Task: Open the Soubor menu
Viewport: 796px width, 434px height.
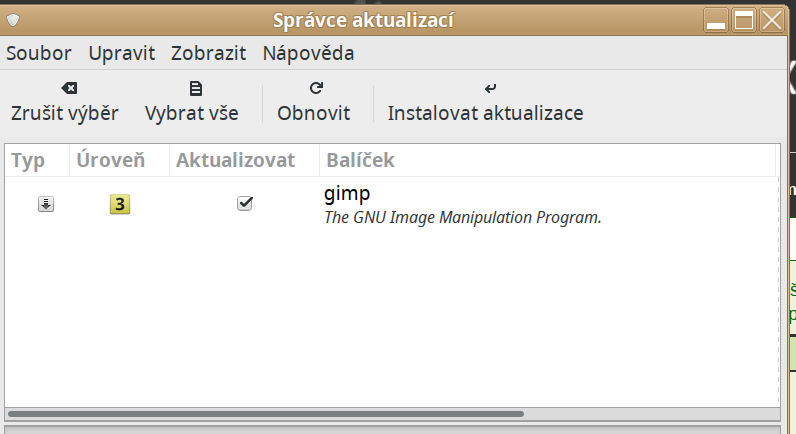Action: (39, 53)
